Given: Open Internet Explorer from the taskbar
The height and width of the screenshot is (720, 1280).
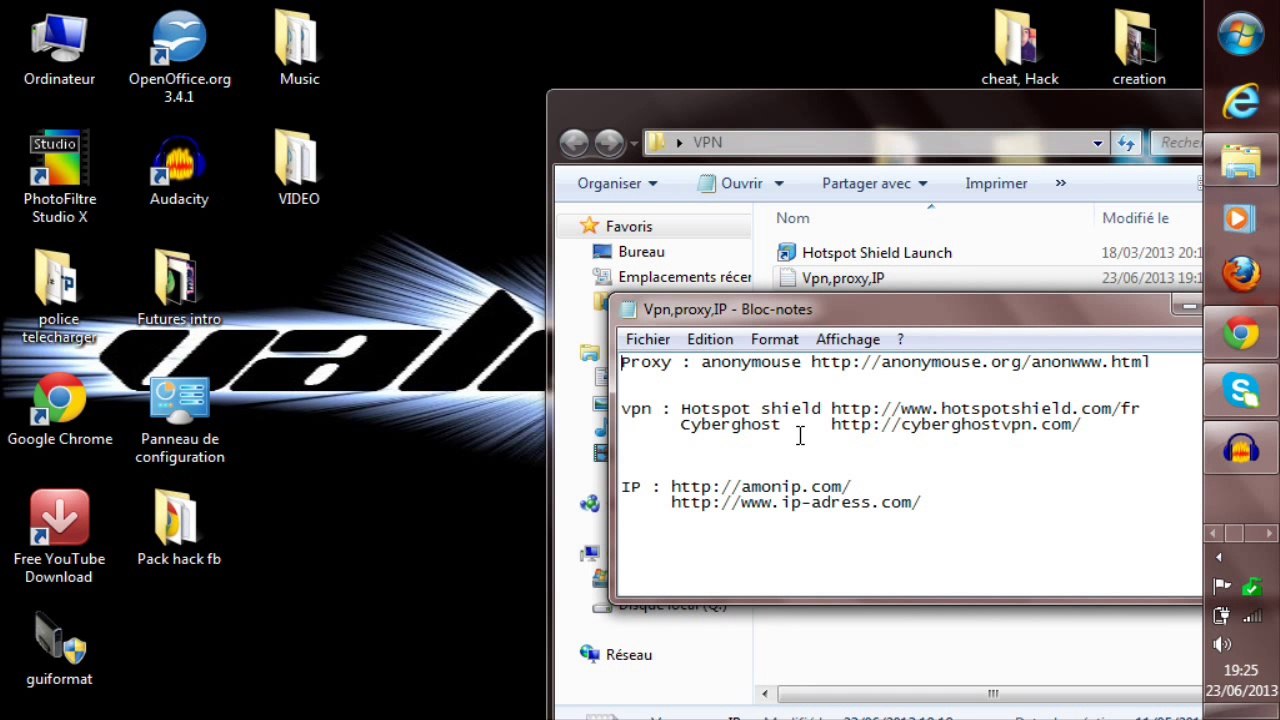Looking at the screenshot, I should pos(1241,102).
